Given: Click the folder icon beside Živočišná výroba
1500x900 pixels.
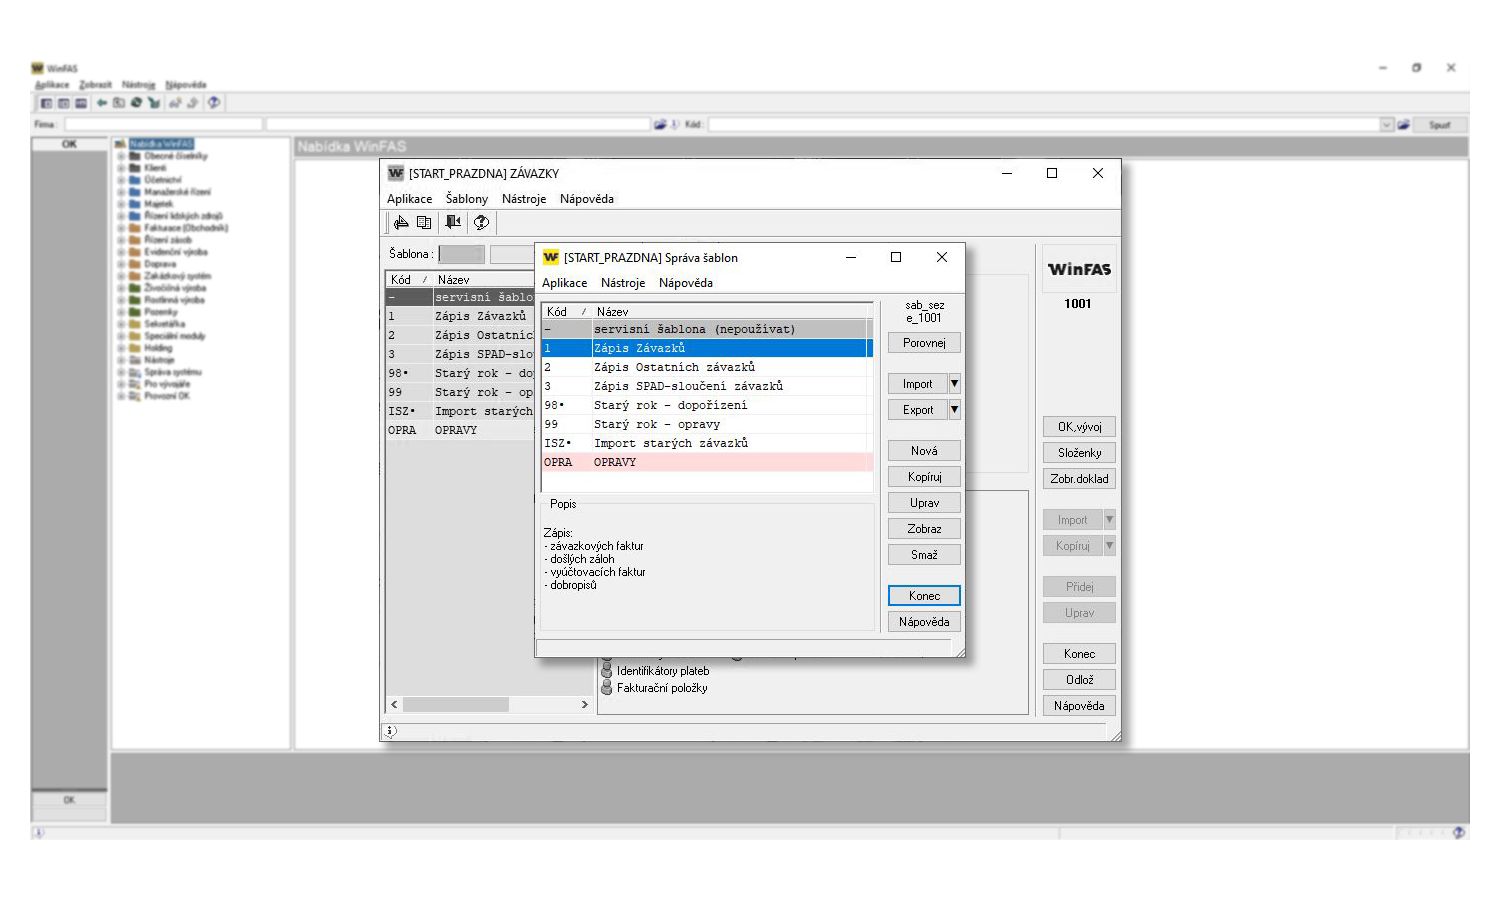Looking at the screenshot, I should click(x=134, y=288).
